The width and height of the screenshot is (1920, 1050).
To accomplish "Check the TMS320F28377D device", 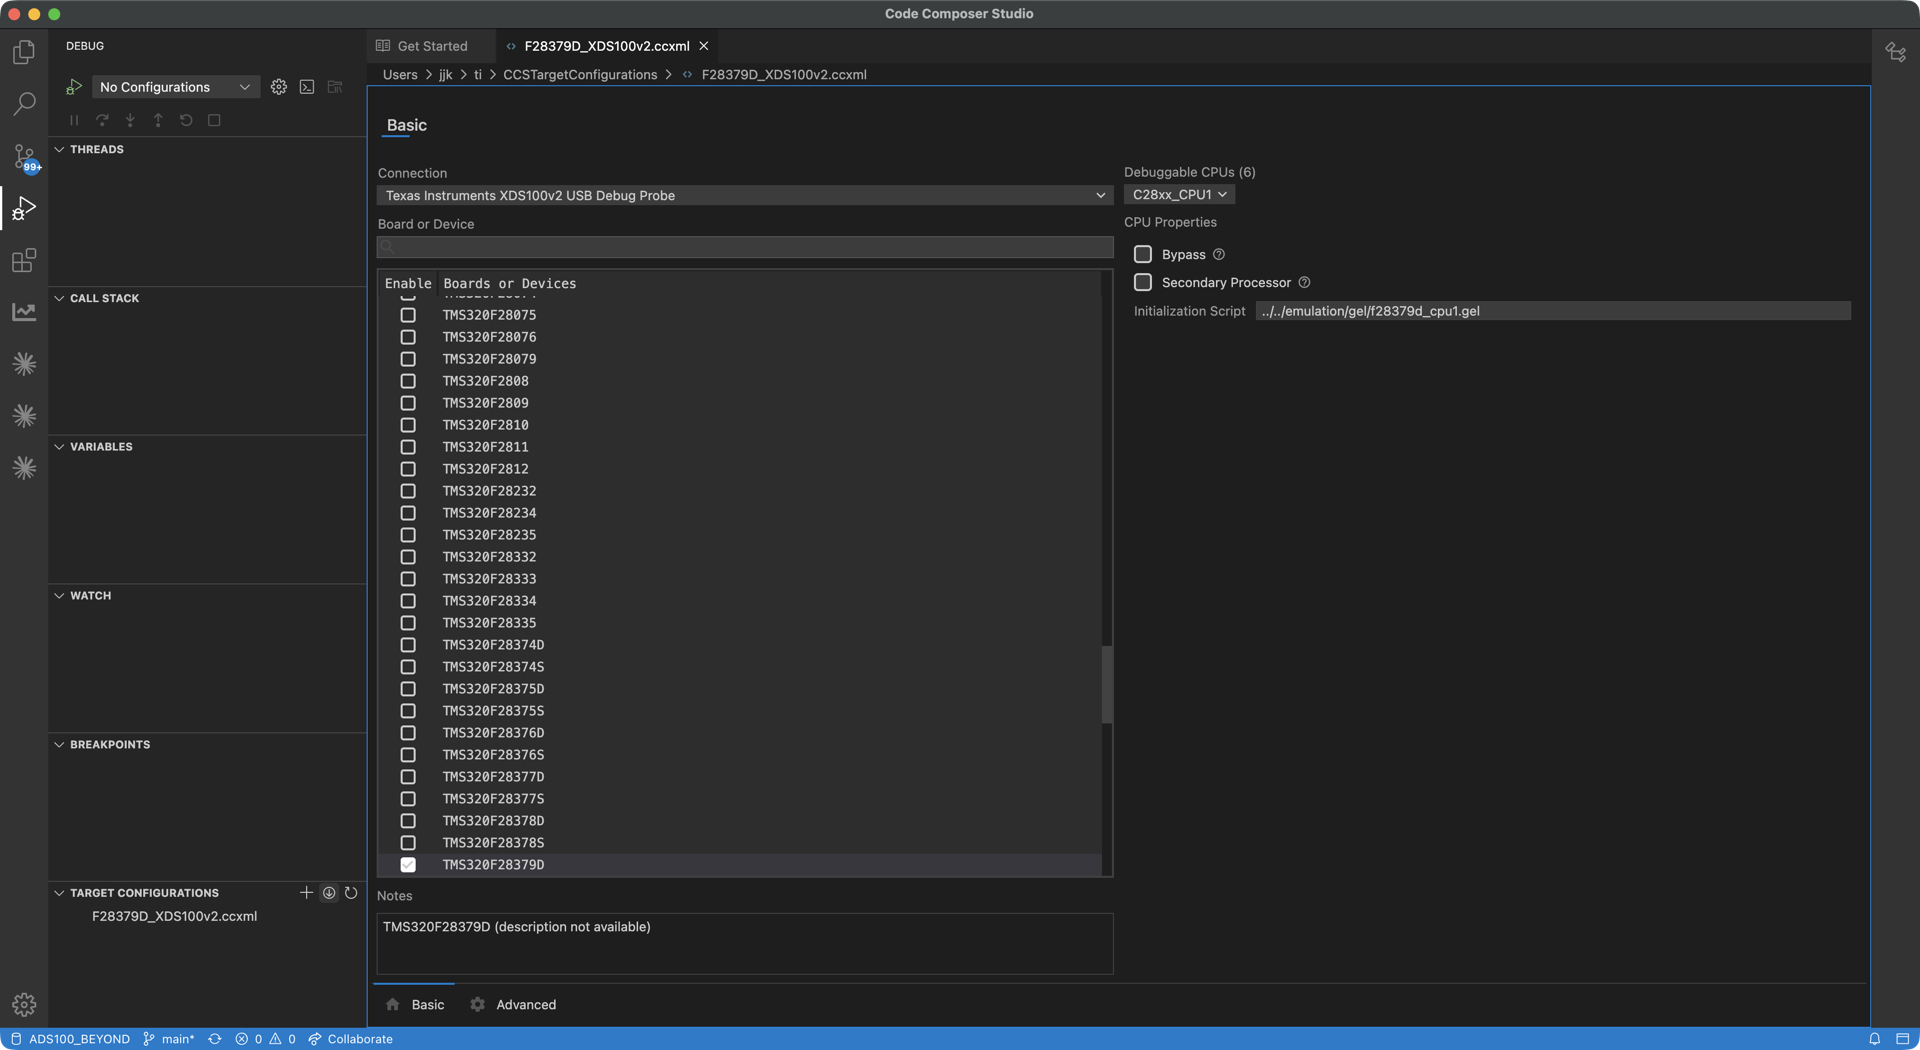I will [x=408, y=777].
